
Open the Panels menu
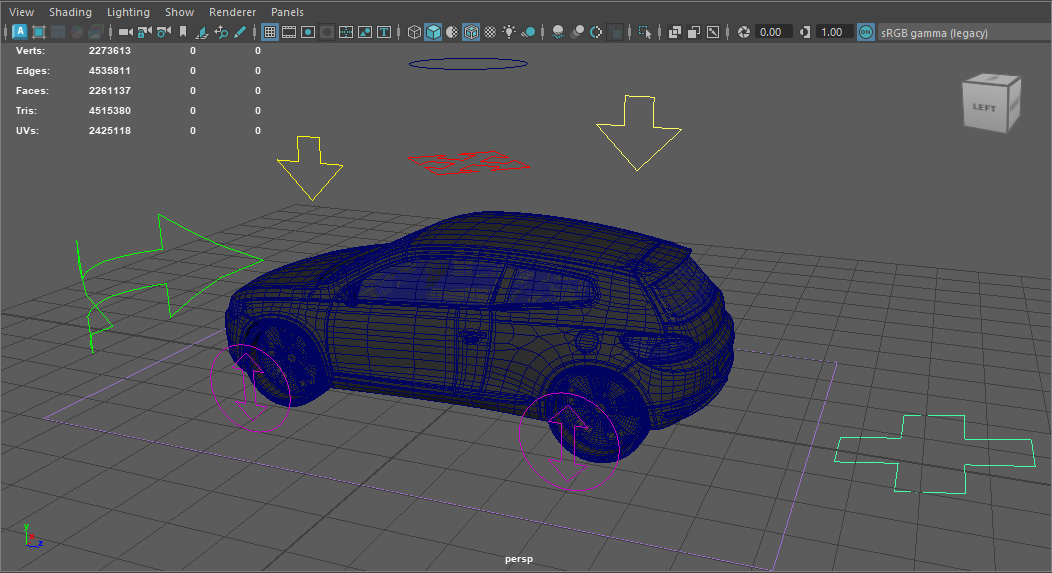click(287, 12)
